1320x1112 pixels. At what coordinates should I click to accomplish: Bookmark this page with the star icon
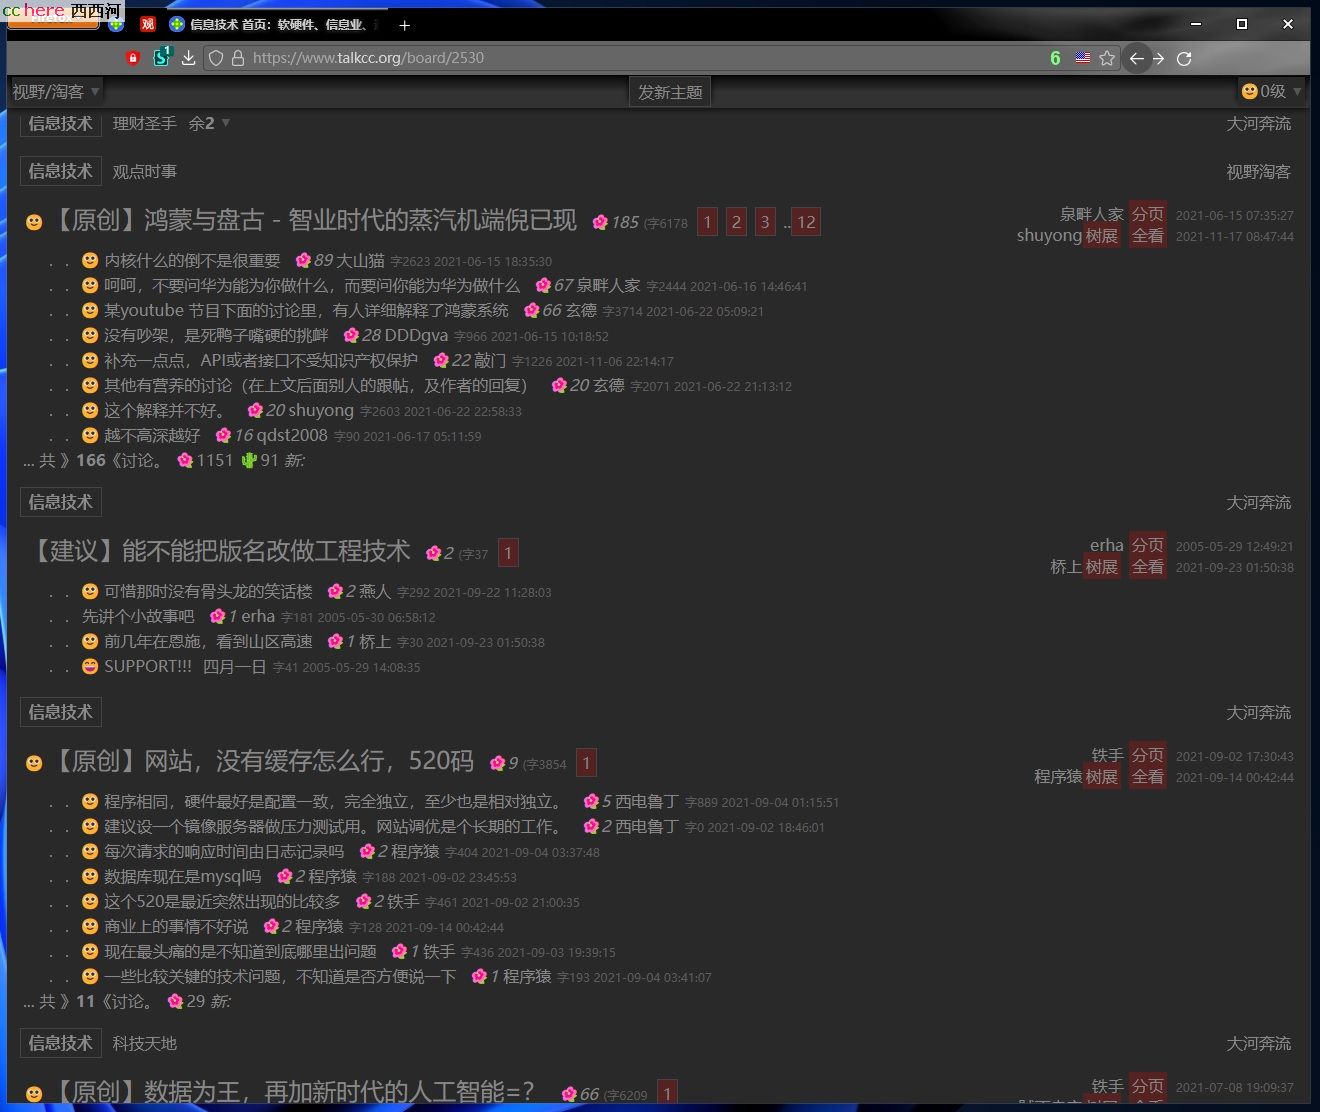(1107, 58)
